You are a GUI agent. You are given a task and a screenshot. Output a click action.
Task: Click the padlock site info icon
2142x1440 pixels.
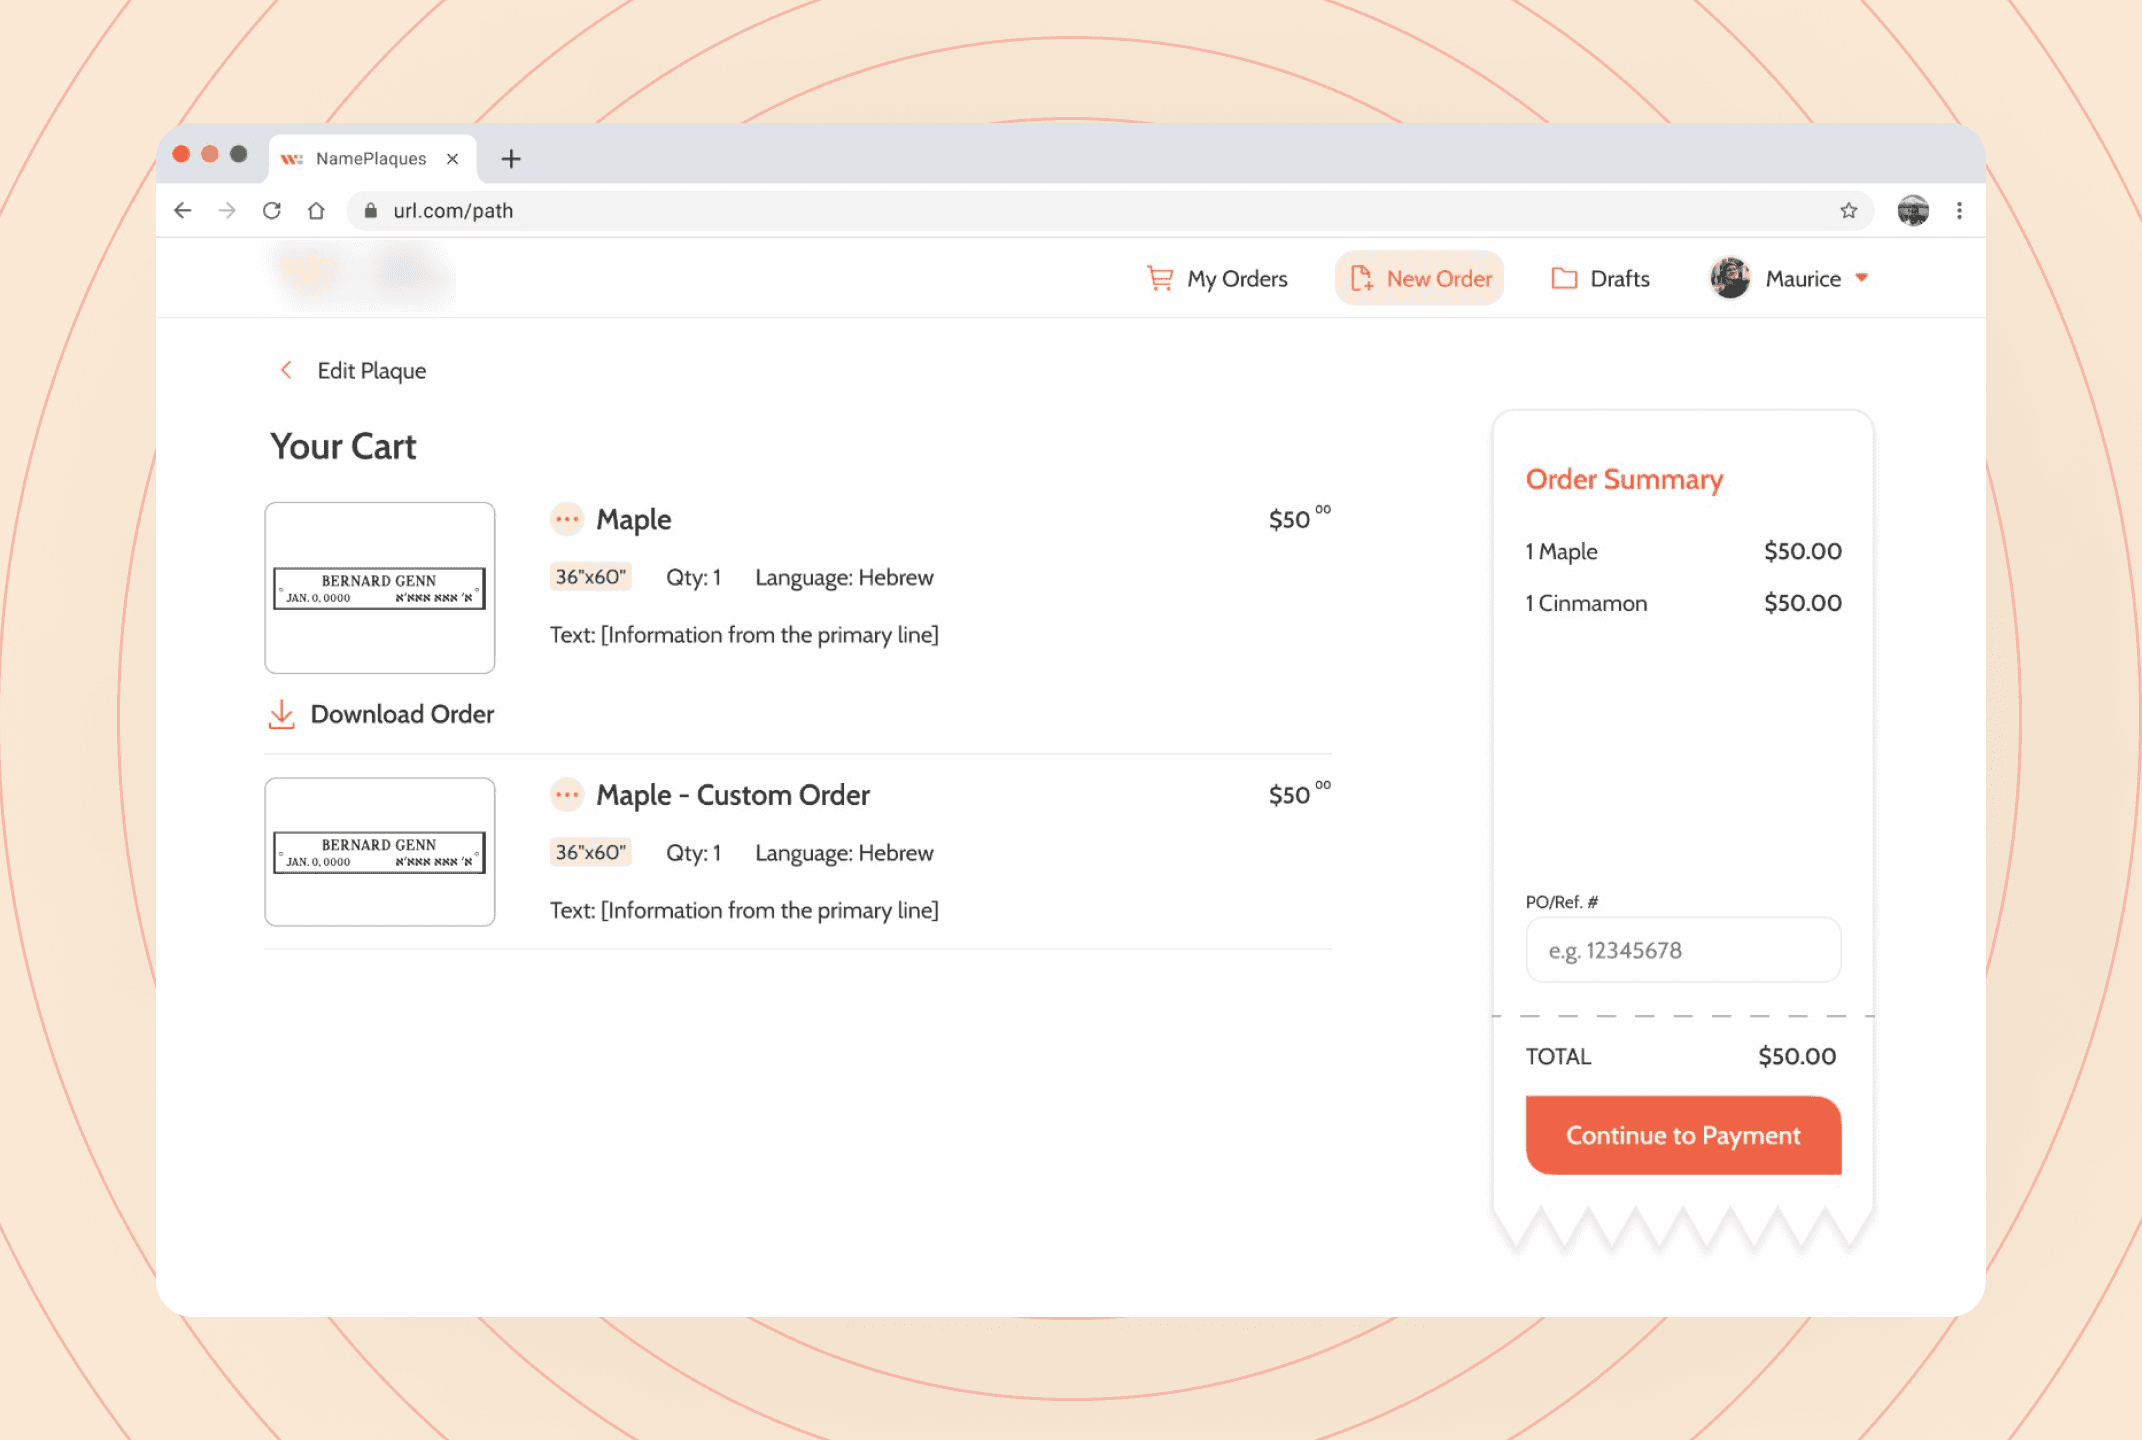[371, 211]
